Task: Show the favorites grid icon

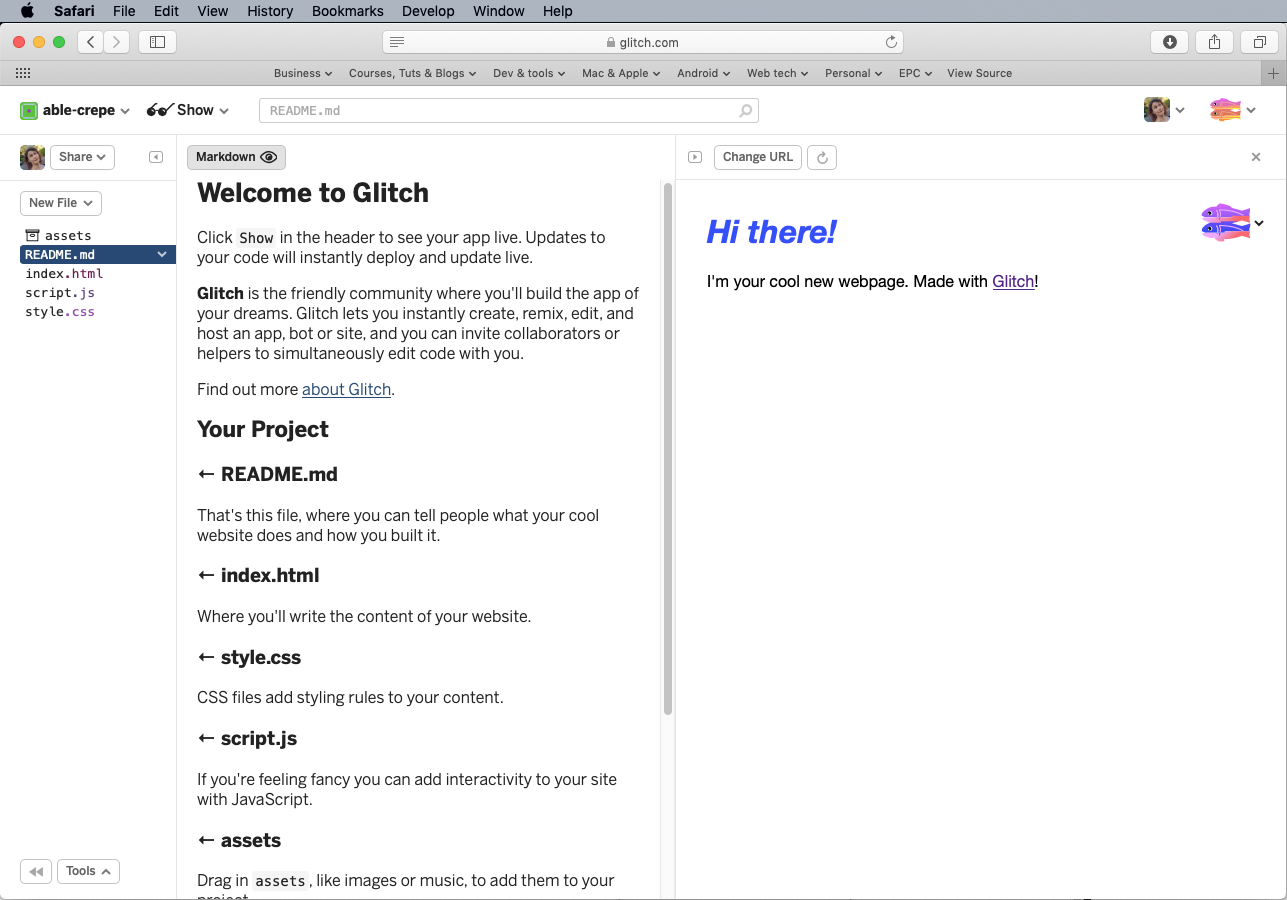Action: pos(23,73)
